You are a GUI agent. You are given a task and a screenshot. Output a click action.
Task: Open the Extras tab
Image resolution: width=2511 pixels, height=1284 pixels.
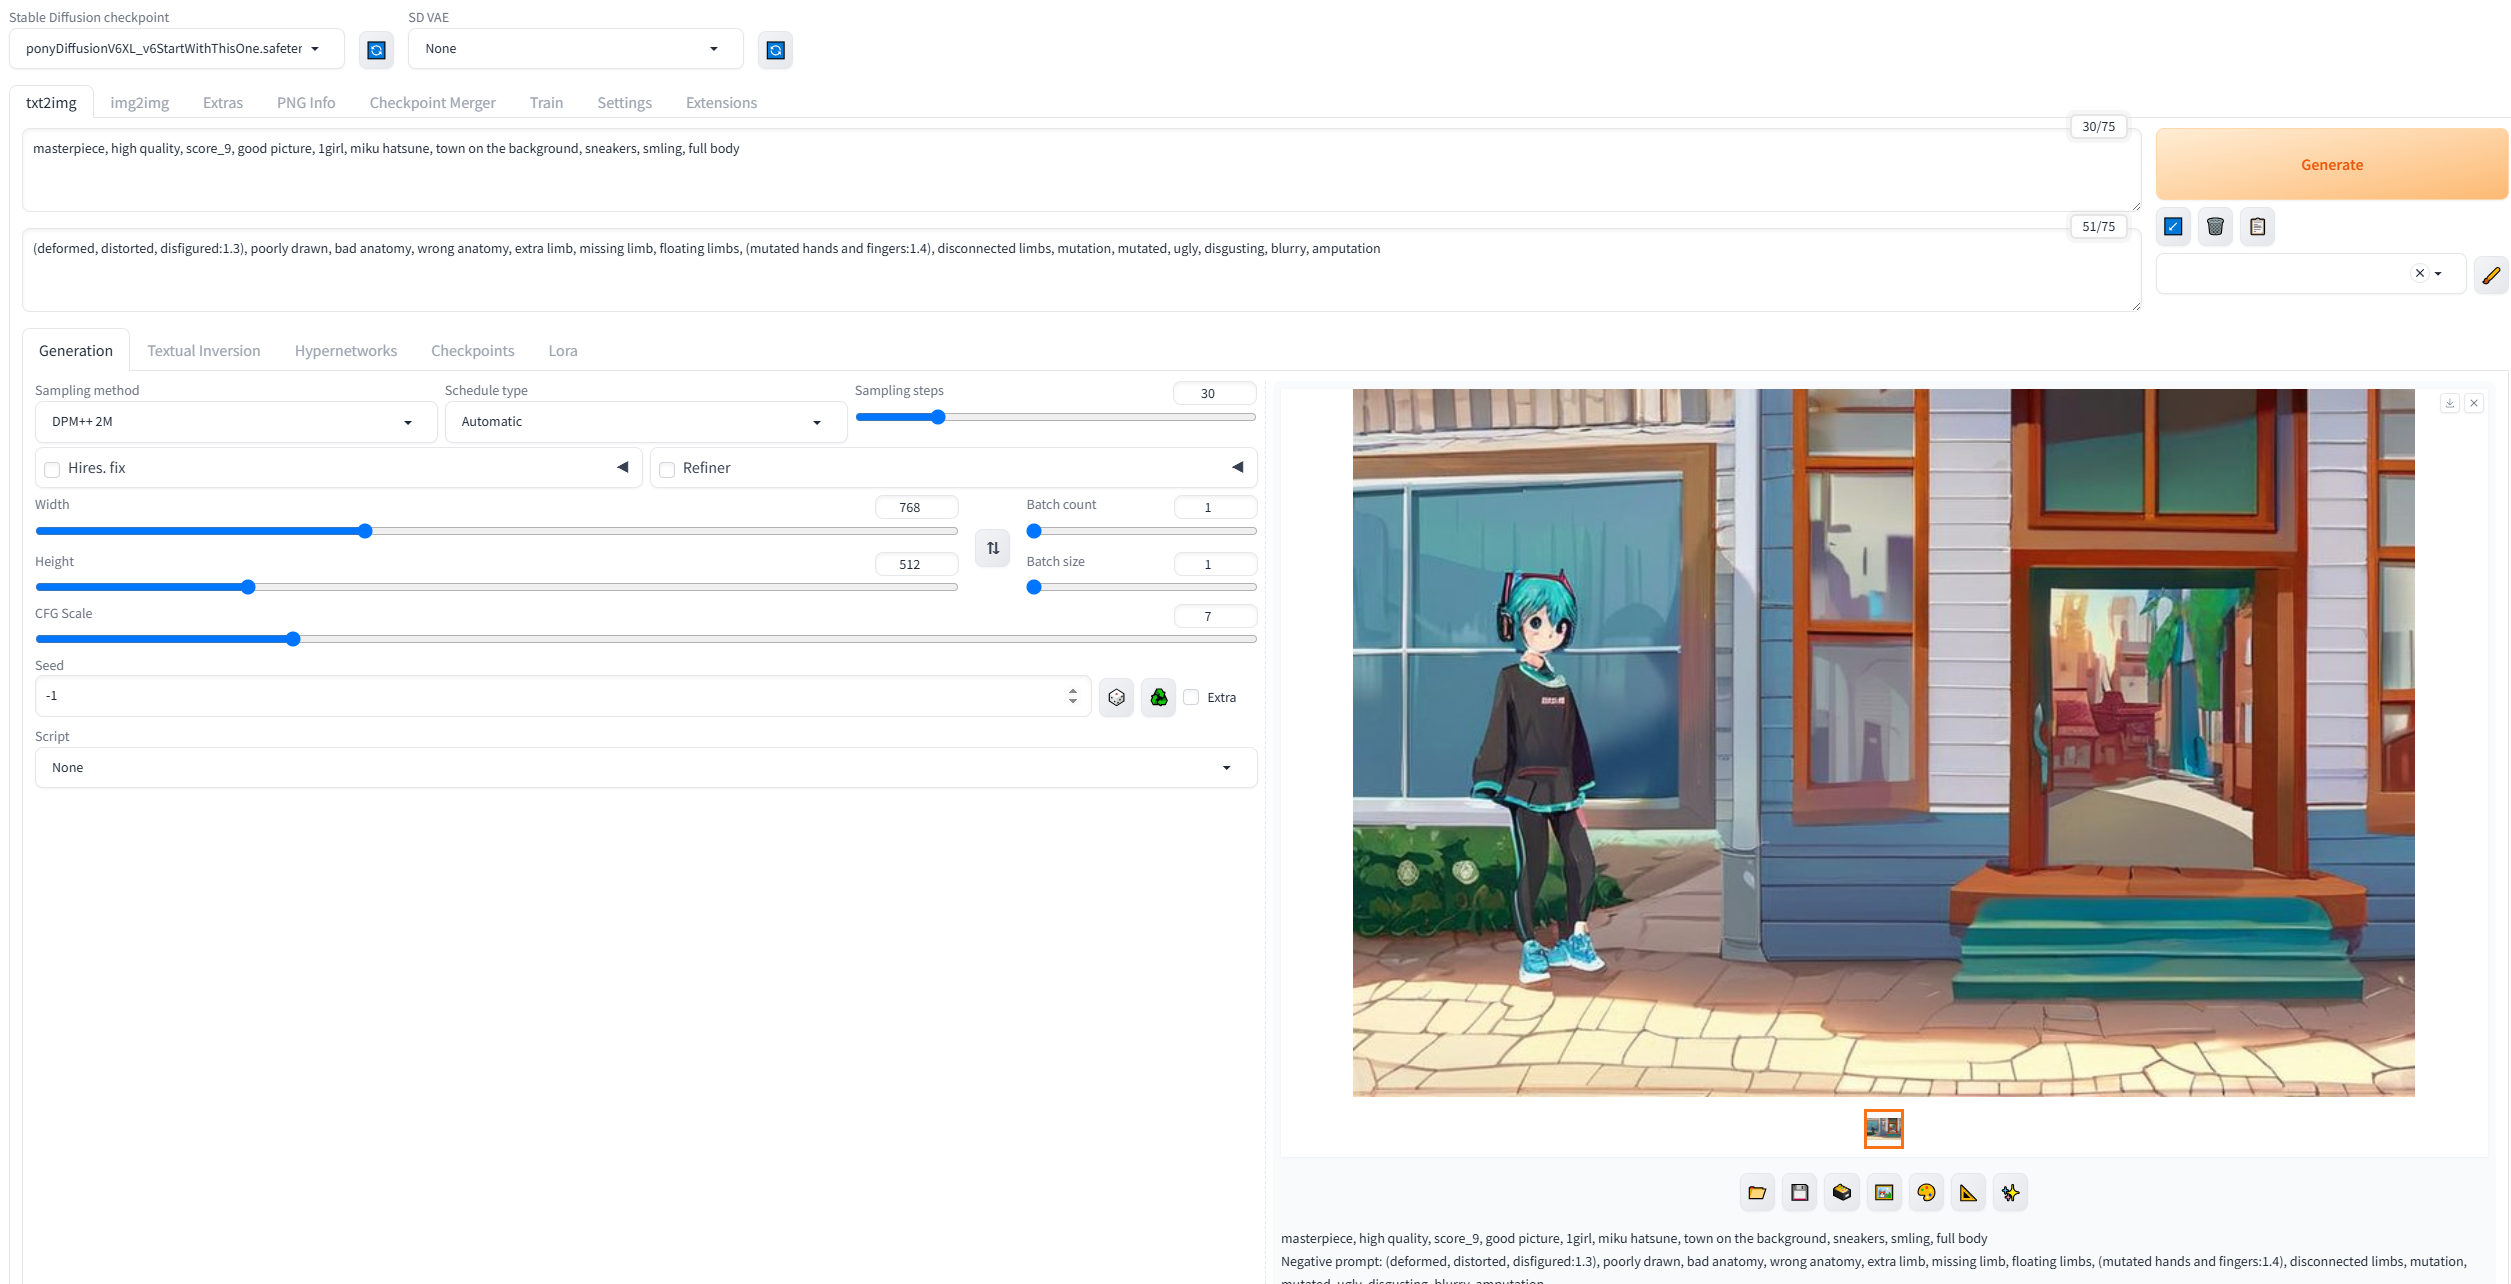222,102
